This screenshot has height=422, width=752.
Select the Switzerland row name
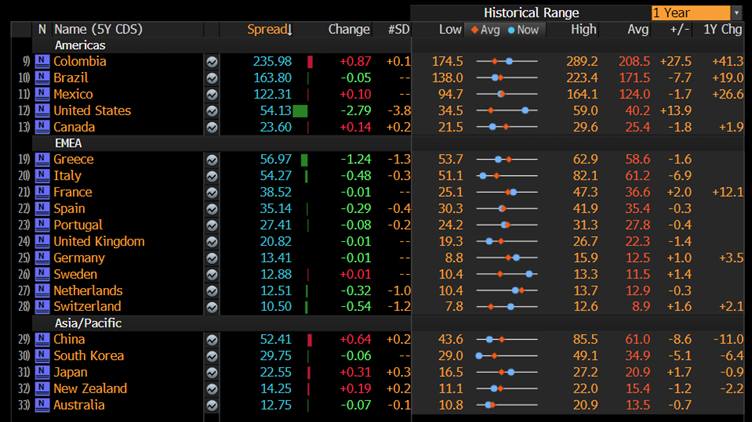point(87,306)
